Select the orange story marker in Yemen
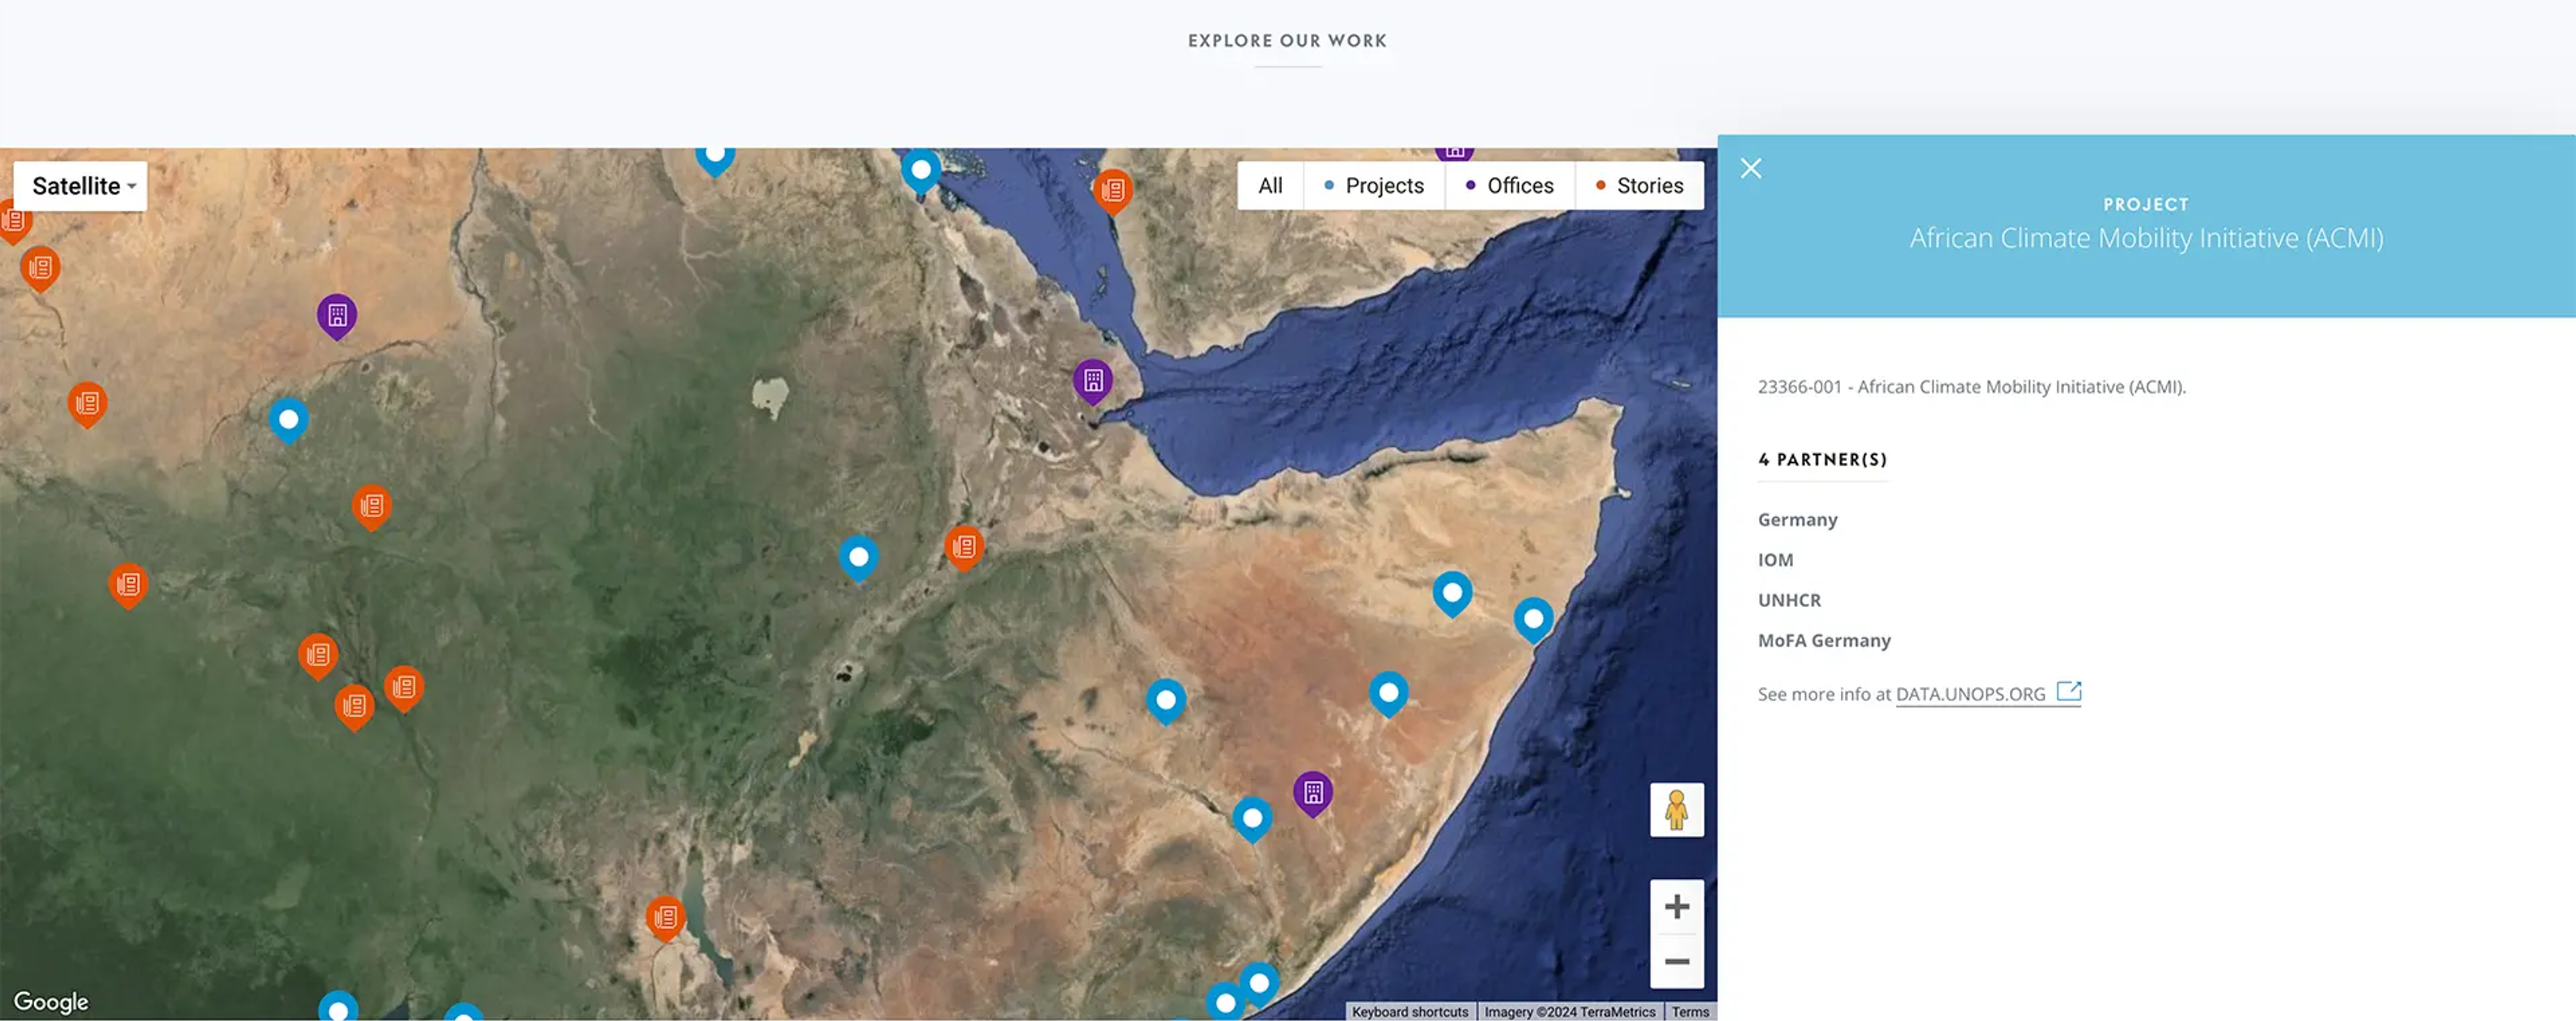The width and height of the screenshot is (2576, 1021). pyautogui.click(x=1112, y=189)
